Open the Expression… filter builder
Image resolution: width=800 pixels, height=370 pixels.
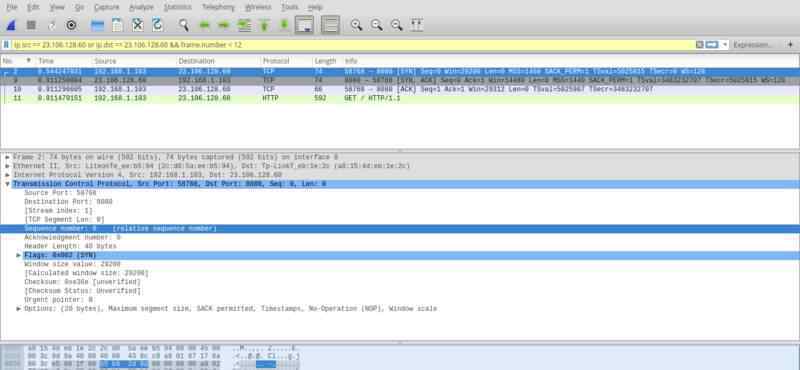(753, 45)
